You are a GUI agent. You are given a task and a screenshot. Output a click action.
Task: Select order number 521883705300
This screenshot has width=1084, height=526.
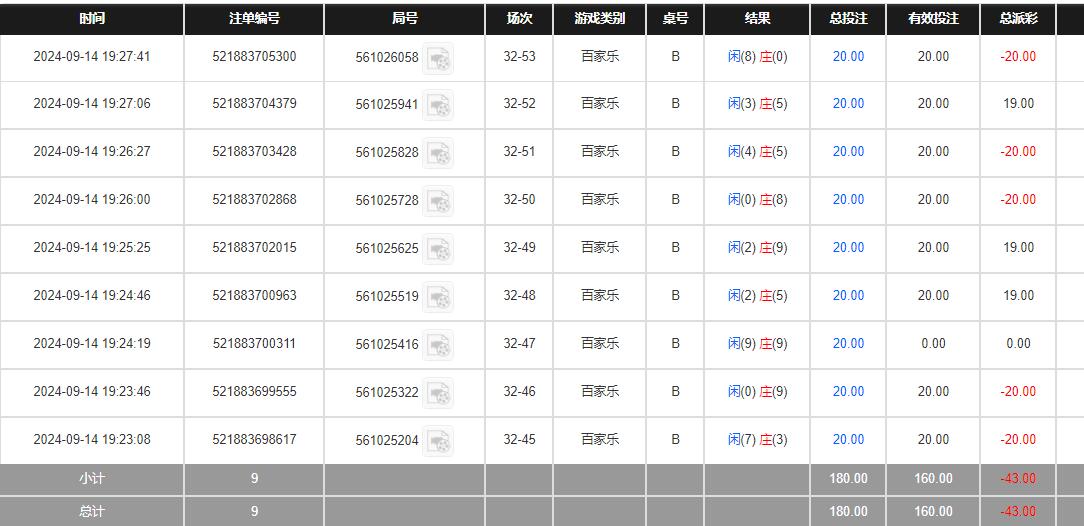click(254, 57)
